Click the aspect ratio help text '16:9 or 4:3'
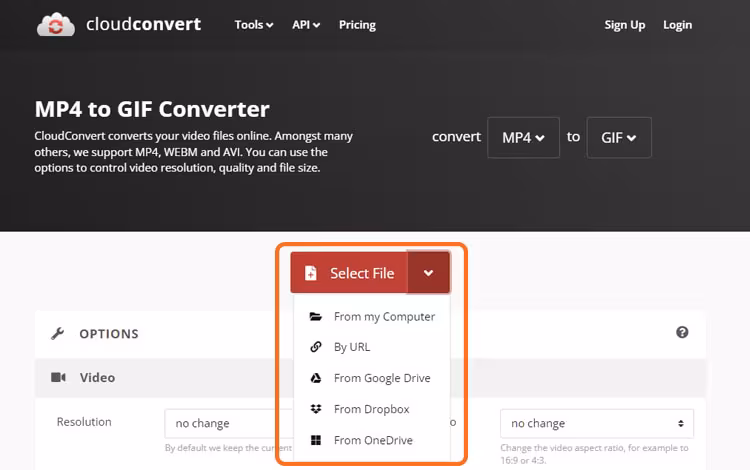750x470 pixels. (523, 461)
